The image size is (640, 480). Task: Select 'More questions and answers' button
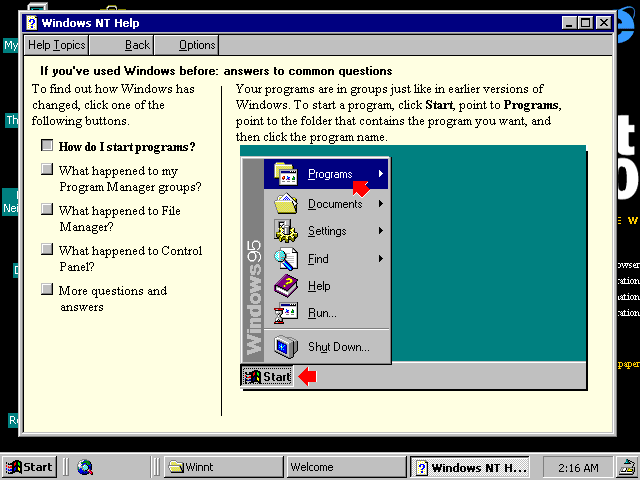pos(47,289)
